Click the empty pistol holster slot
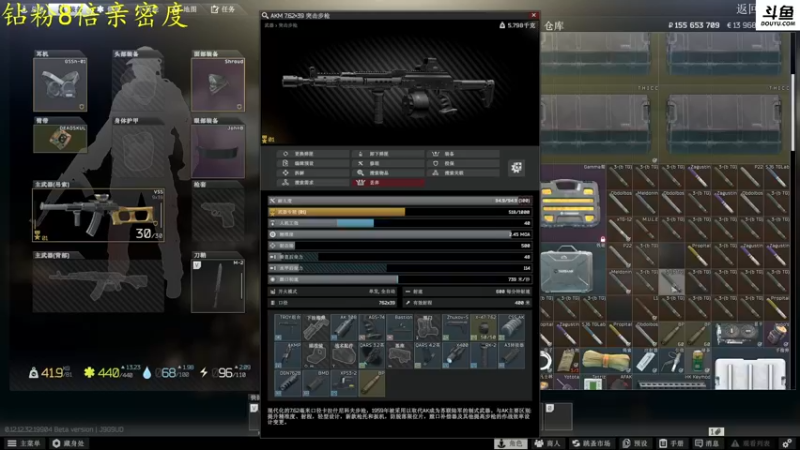800x450 pixels. 218,214
